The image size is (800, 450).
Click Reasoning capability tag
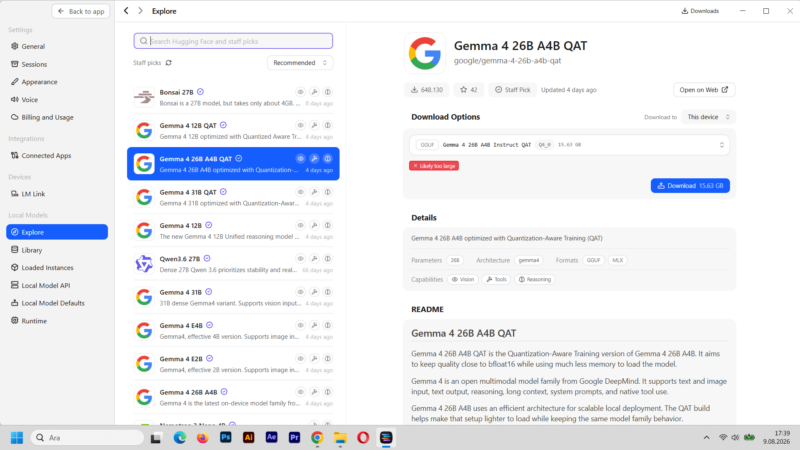click(x=535, y=280)
